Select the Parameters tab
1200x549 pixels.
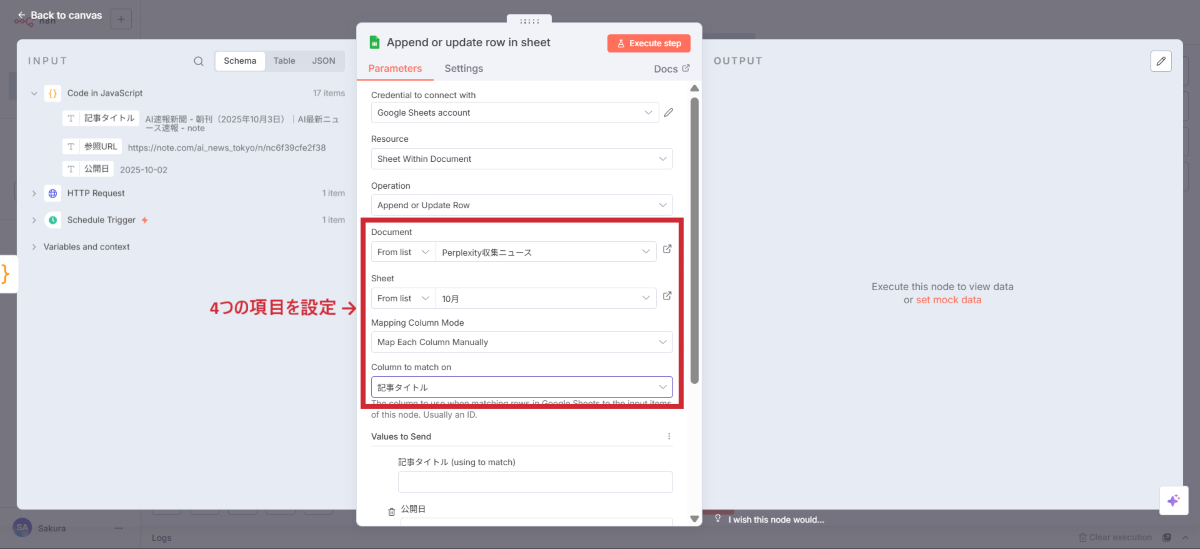(x=395, y=68)
